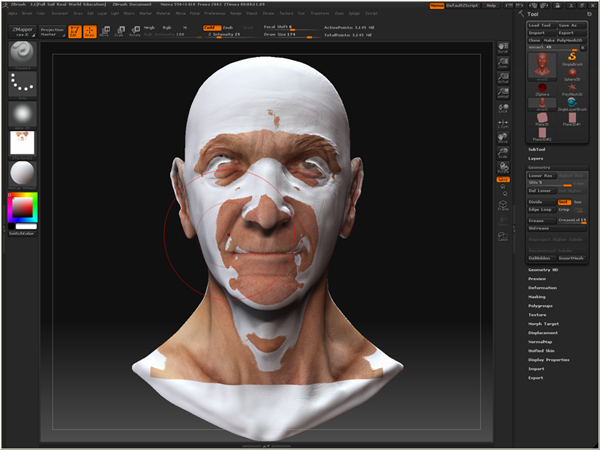Expand the Masking section
The width and height of the screenshot is (600, 450).
click(537, 296)
